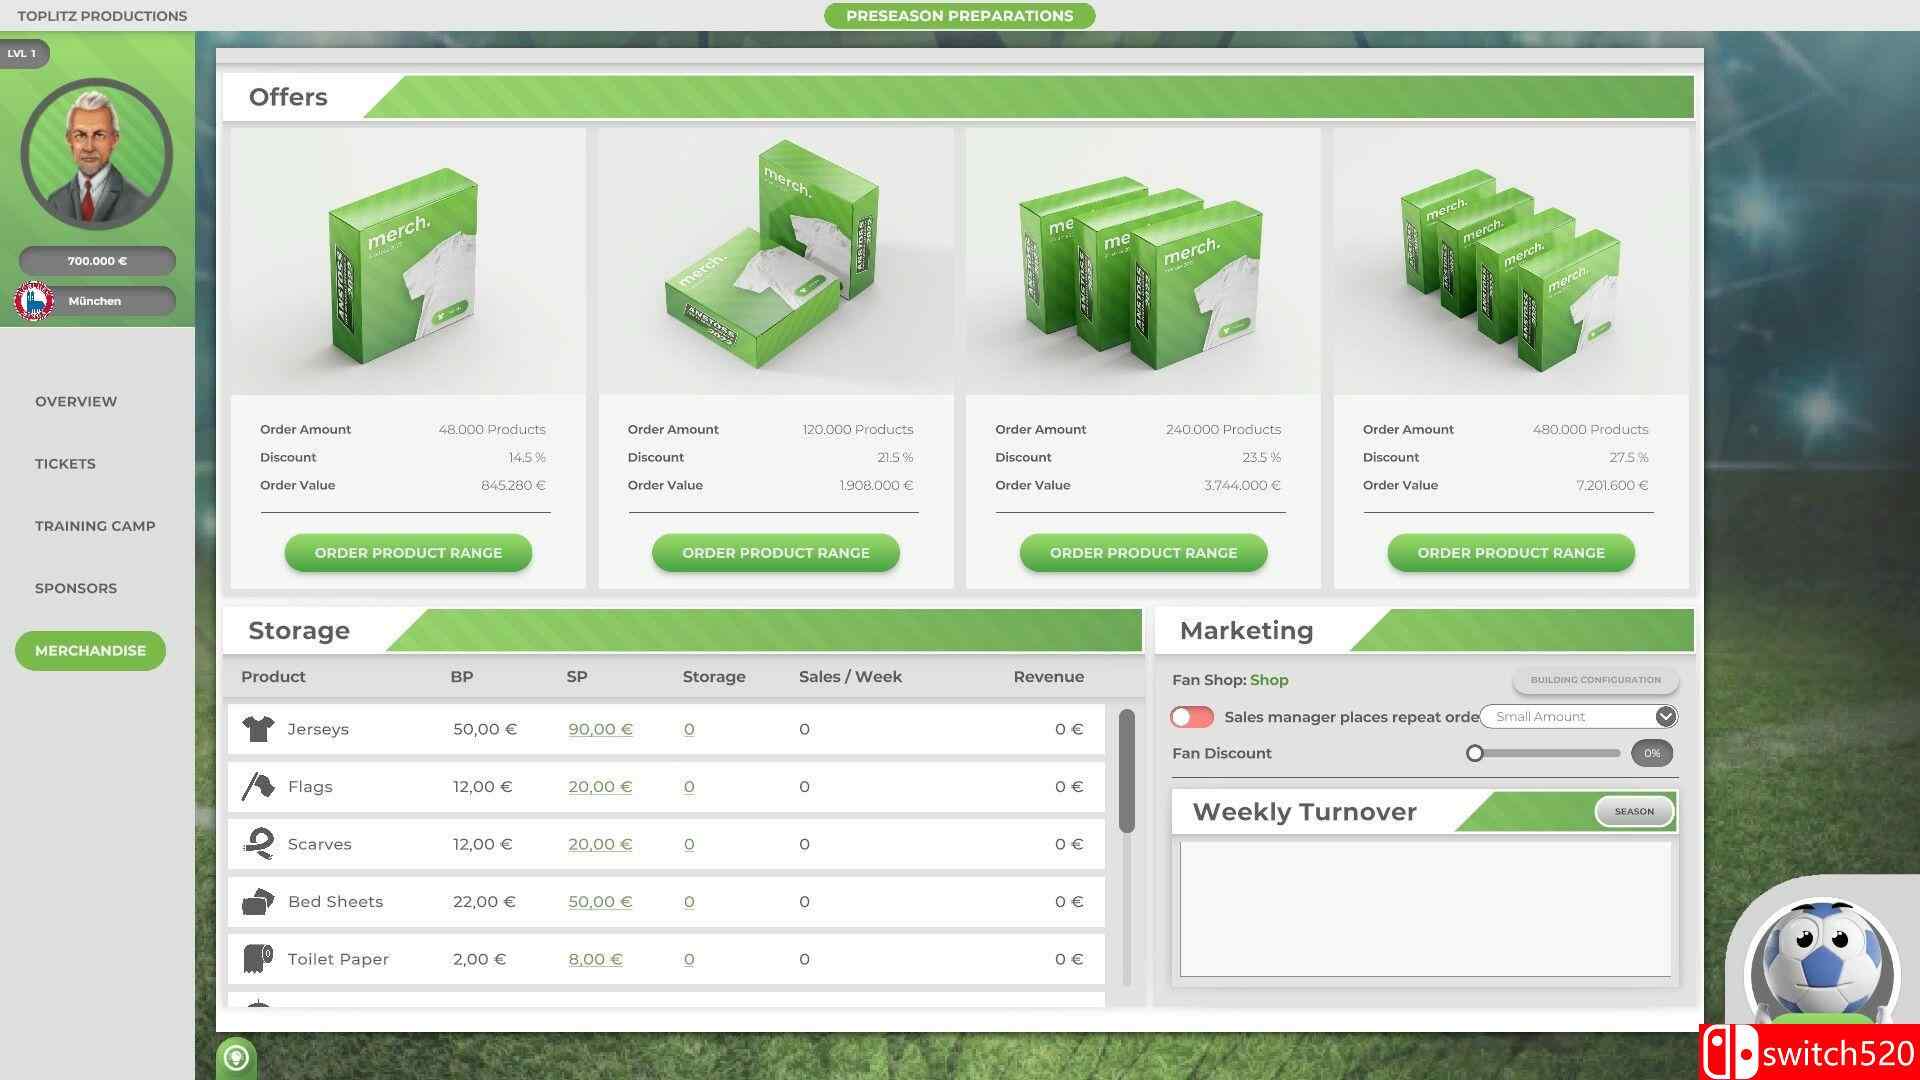Image resolution: width=1920 pixels, height=1080 pixels.
Task: Click the manager avatar portrait
Action: (97, 155)
